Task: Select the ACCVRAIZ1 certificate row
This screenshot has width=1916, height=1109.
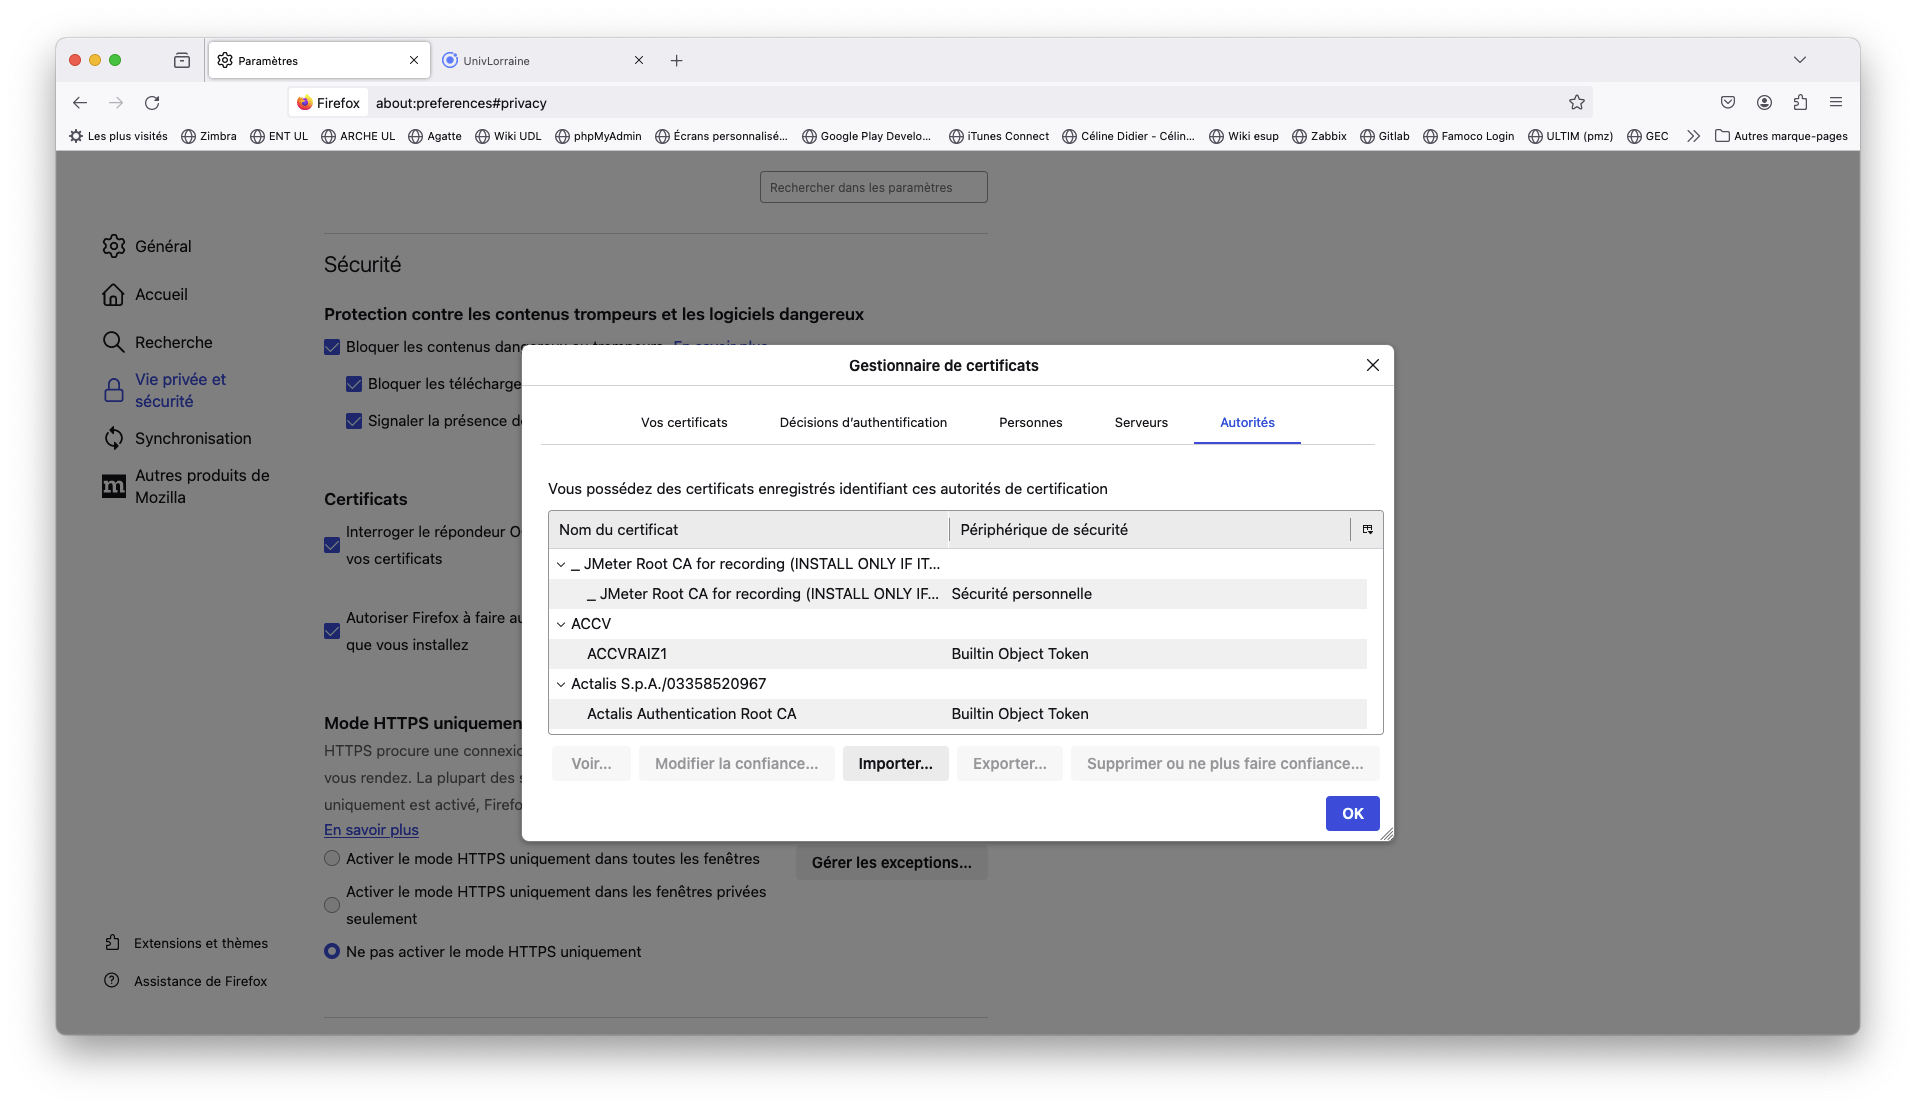Action: point(627,654)
